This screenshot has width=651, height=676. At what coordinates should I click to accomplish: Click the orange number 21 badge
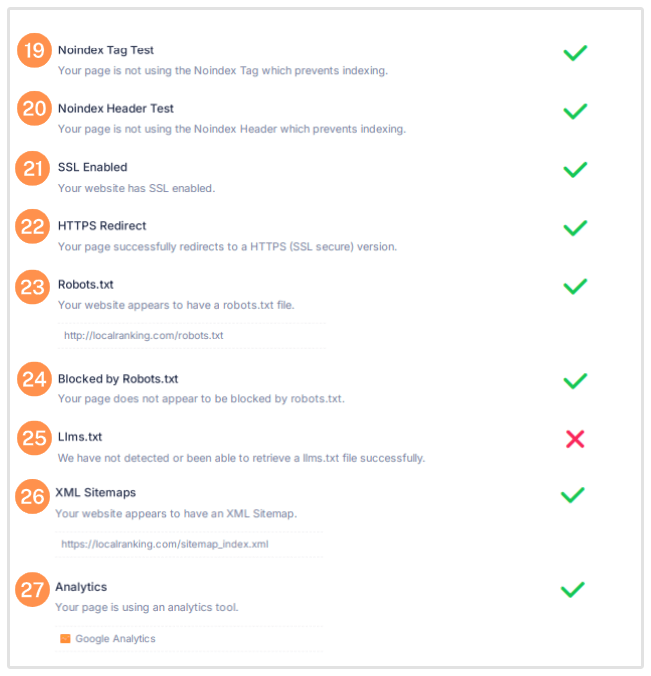click(x=34, y=168)
